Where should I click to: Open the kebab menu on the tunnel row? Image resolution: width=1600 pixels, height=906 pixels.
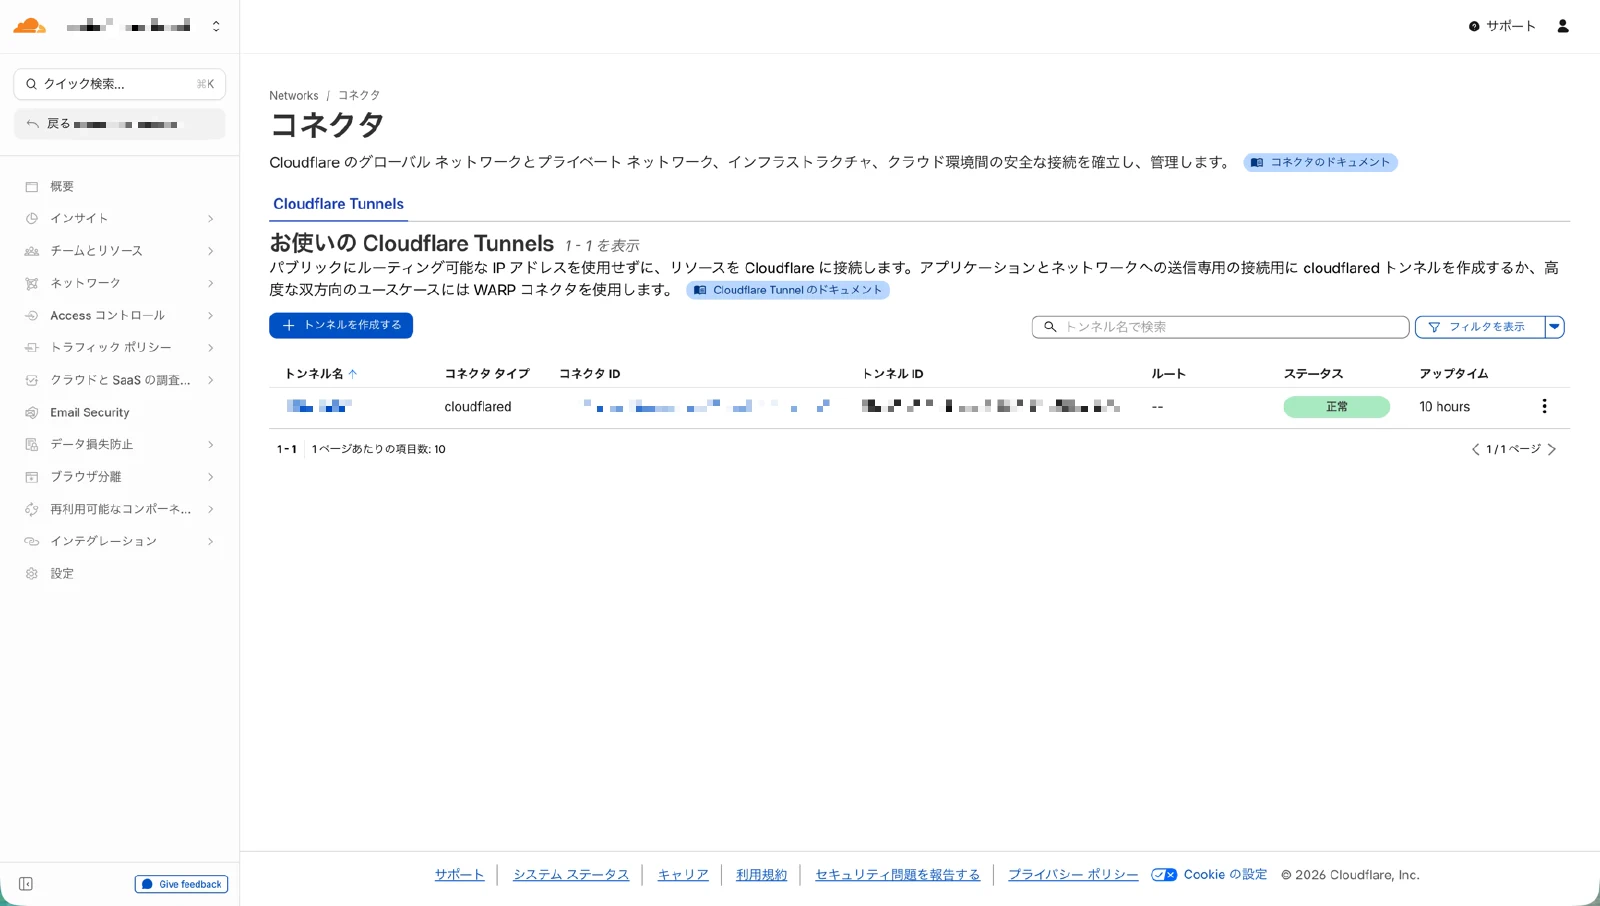click(x=1544, y=406)
